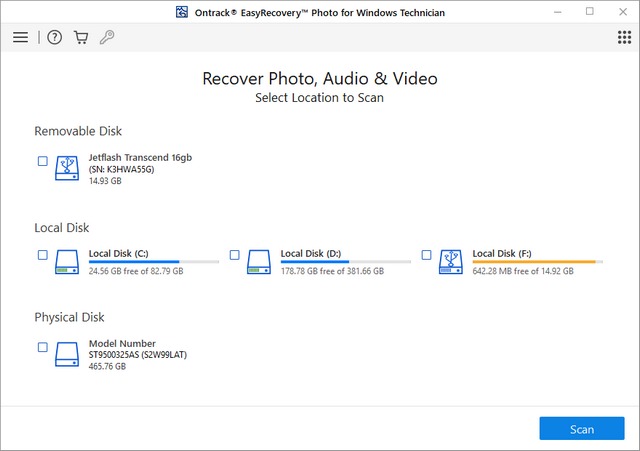The height and width of the screenshot is (451, 640).
Task: Click the Local Disk (C:) drive icon
Action: [x=67, y=262]
